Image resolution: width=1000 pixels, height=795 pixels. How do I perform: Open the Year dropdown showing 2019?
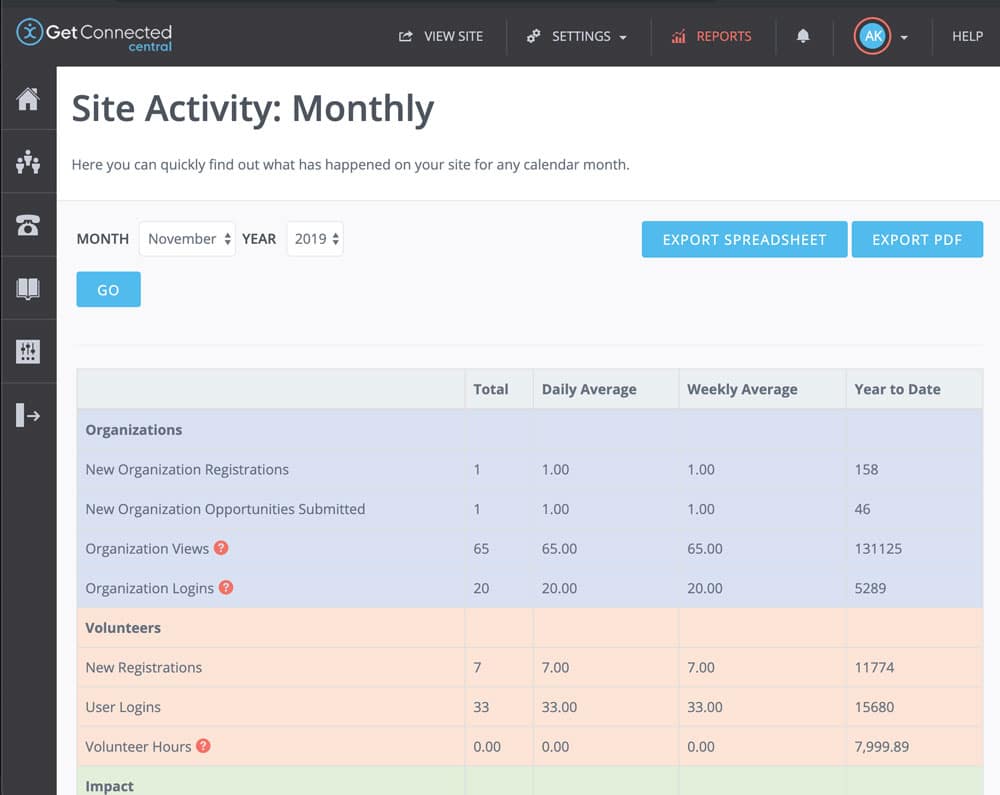[x=315, y=239]
